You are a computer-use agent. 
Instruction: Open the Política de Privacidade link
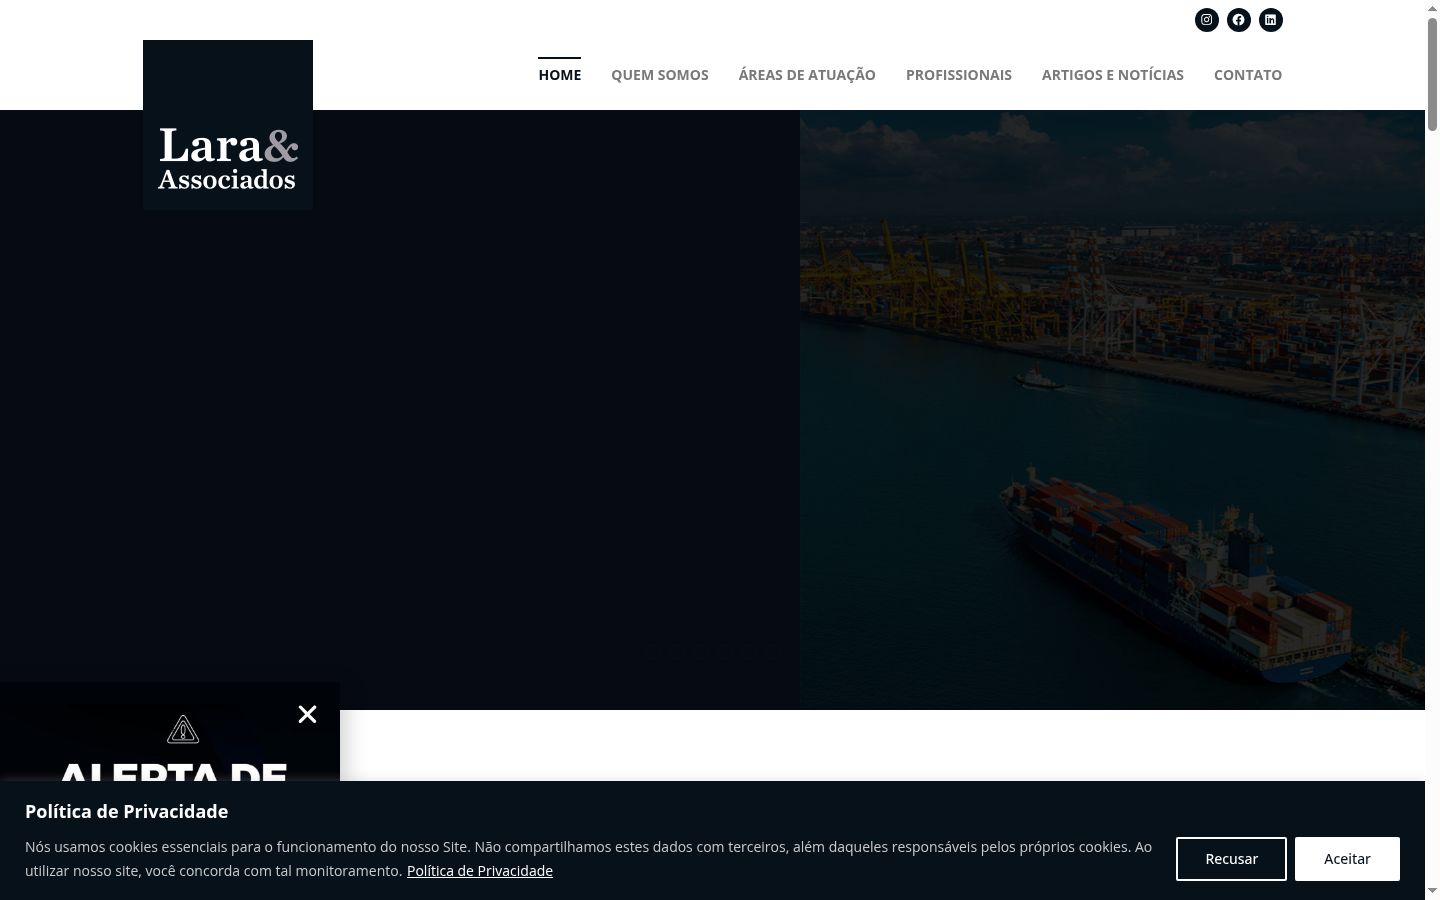click(480, 871)
